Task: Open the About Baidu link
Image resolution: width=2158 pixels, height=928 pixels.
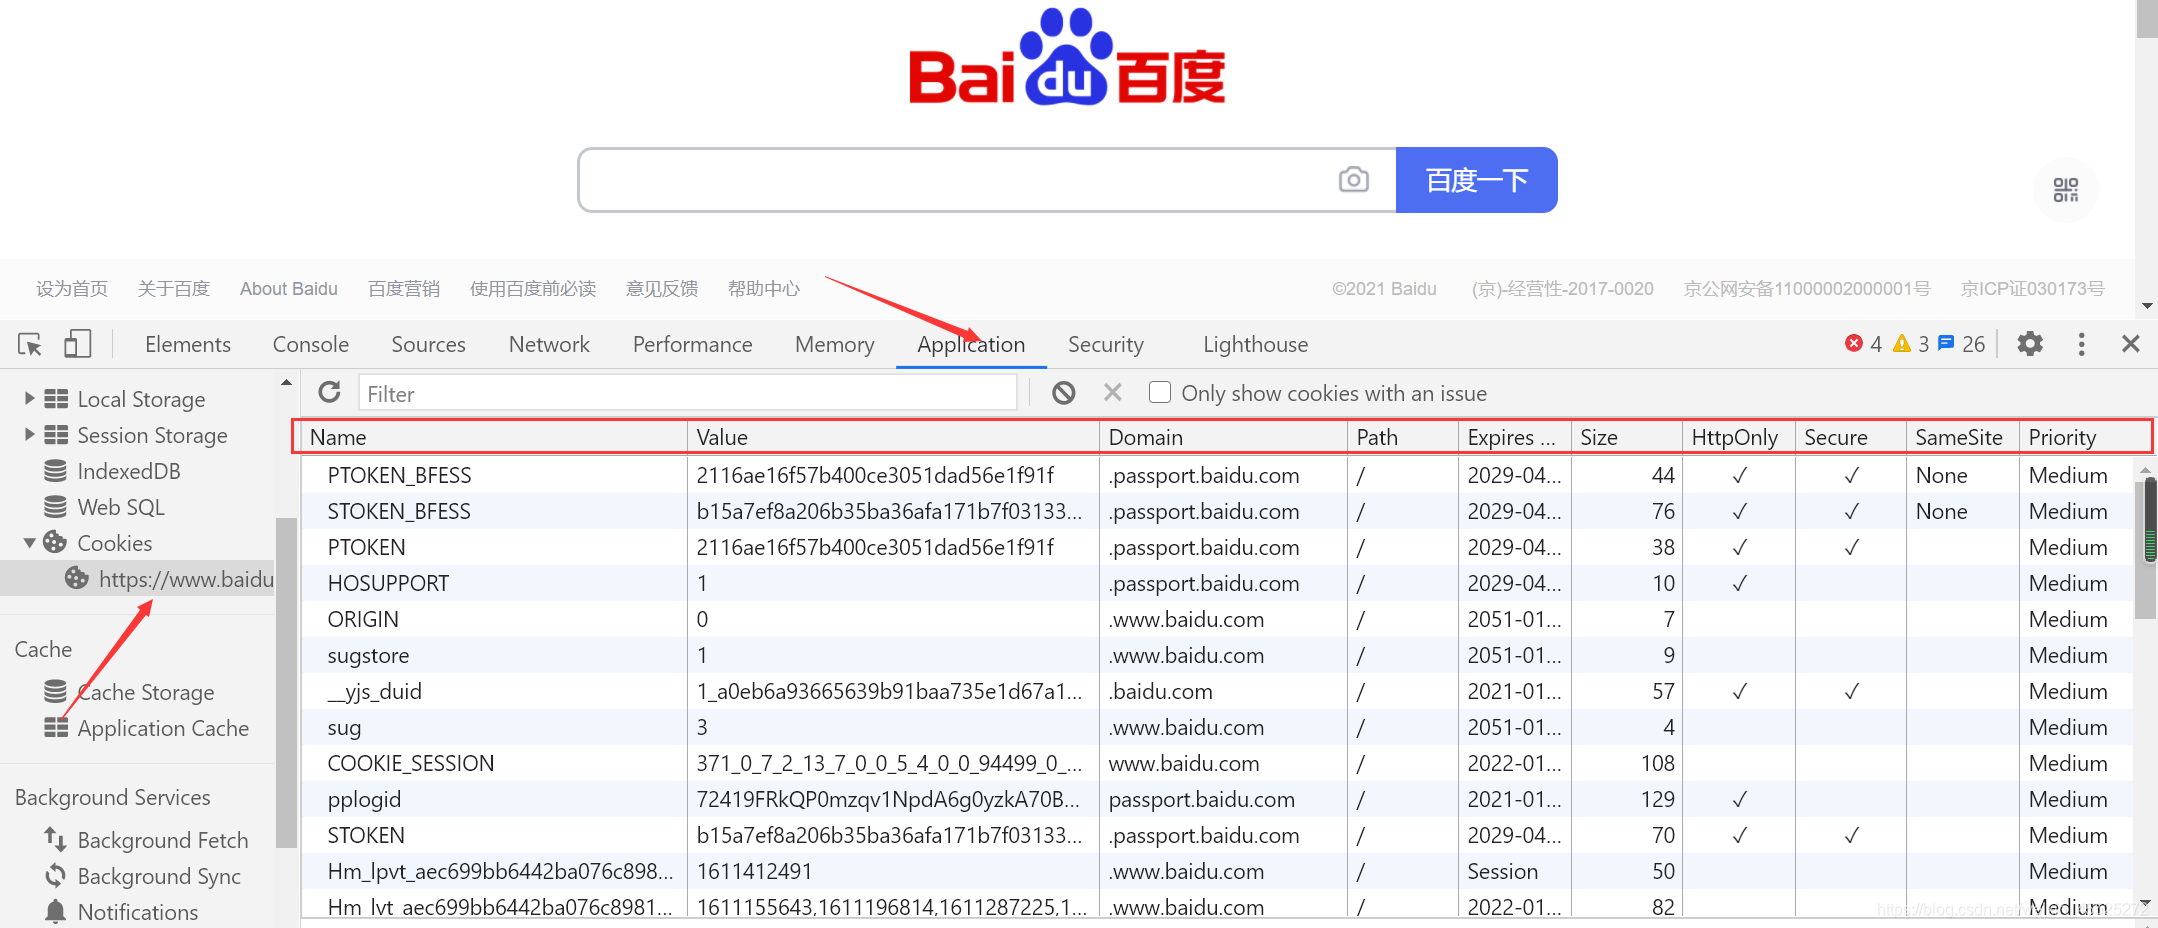Action: 289,289
